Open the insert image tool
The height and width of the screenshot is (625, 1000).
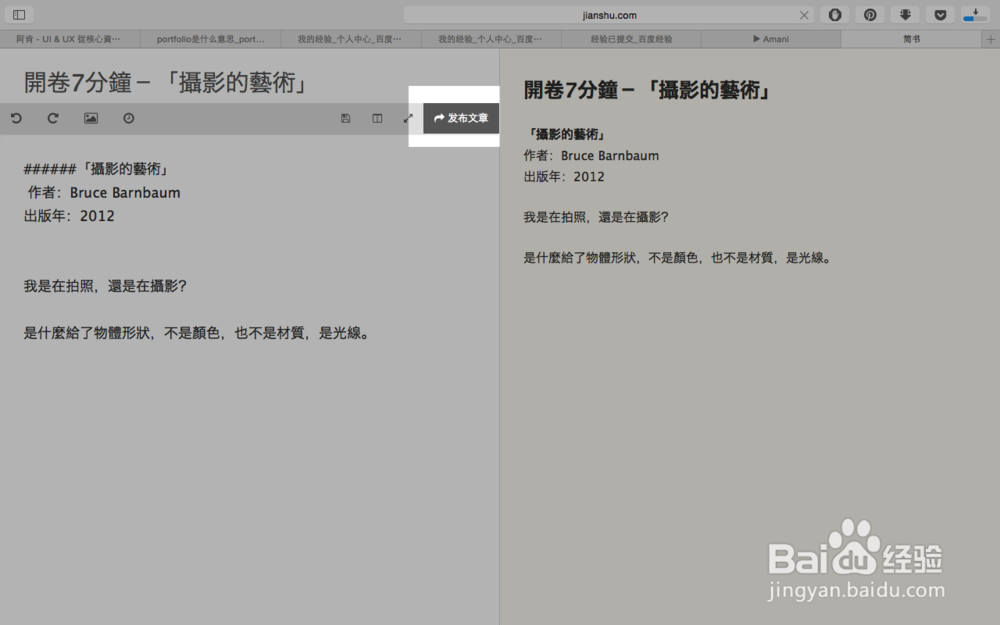coord(90,118)
